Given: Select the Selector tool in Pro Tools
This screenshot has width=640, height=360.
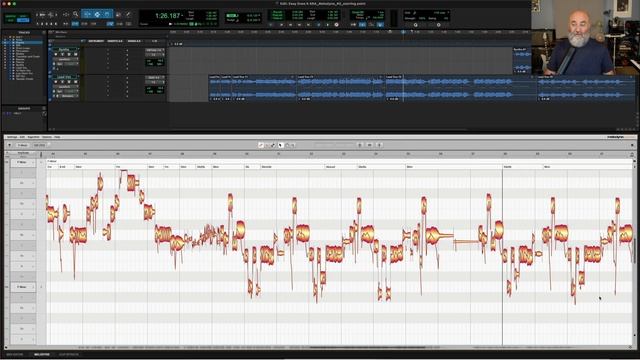Looking at the screenshot, I should click(x=97, y=14).
